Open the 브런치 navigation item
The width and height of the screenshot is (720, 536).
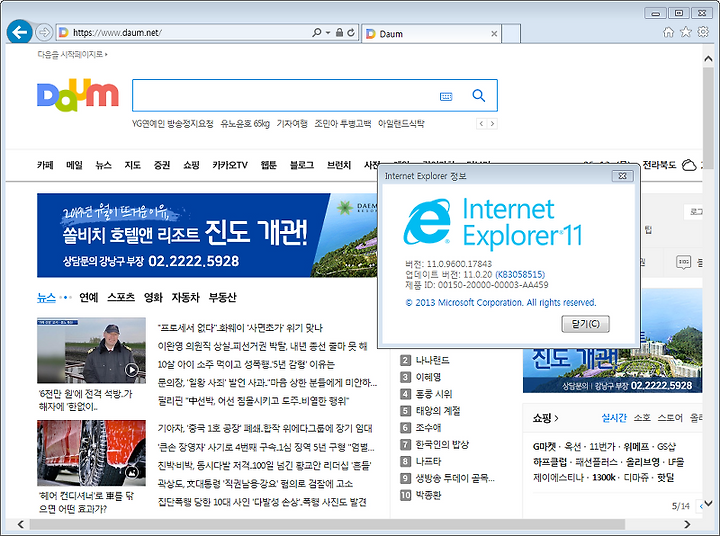tap(339, 165)
